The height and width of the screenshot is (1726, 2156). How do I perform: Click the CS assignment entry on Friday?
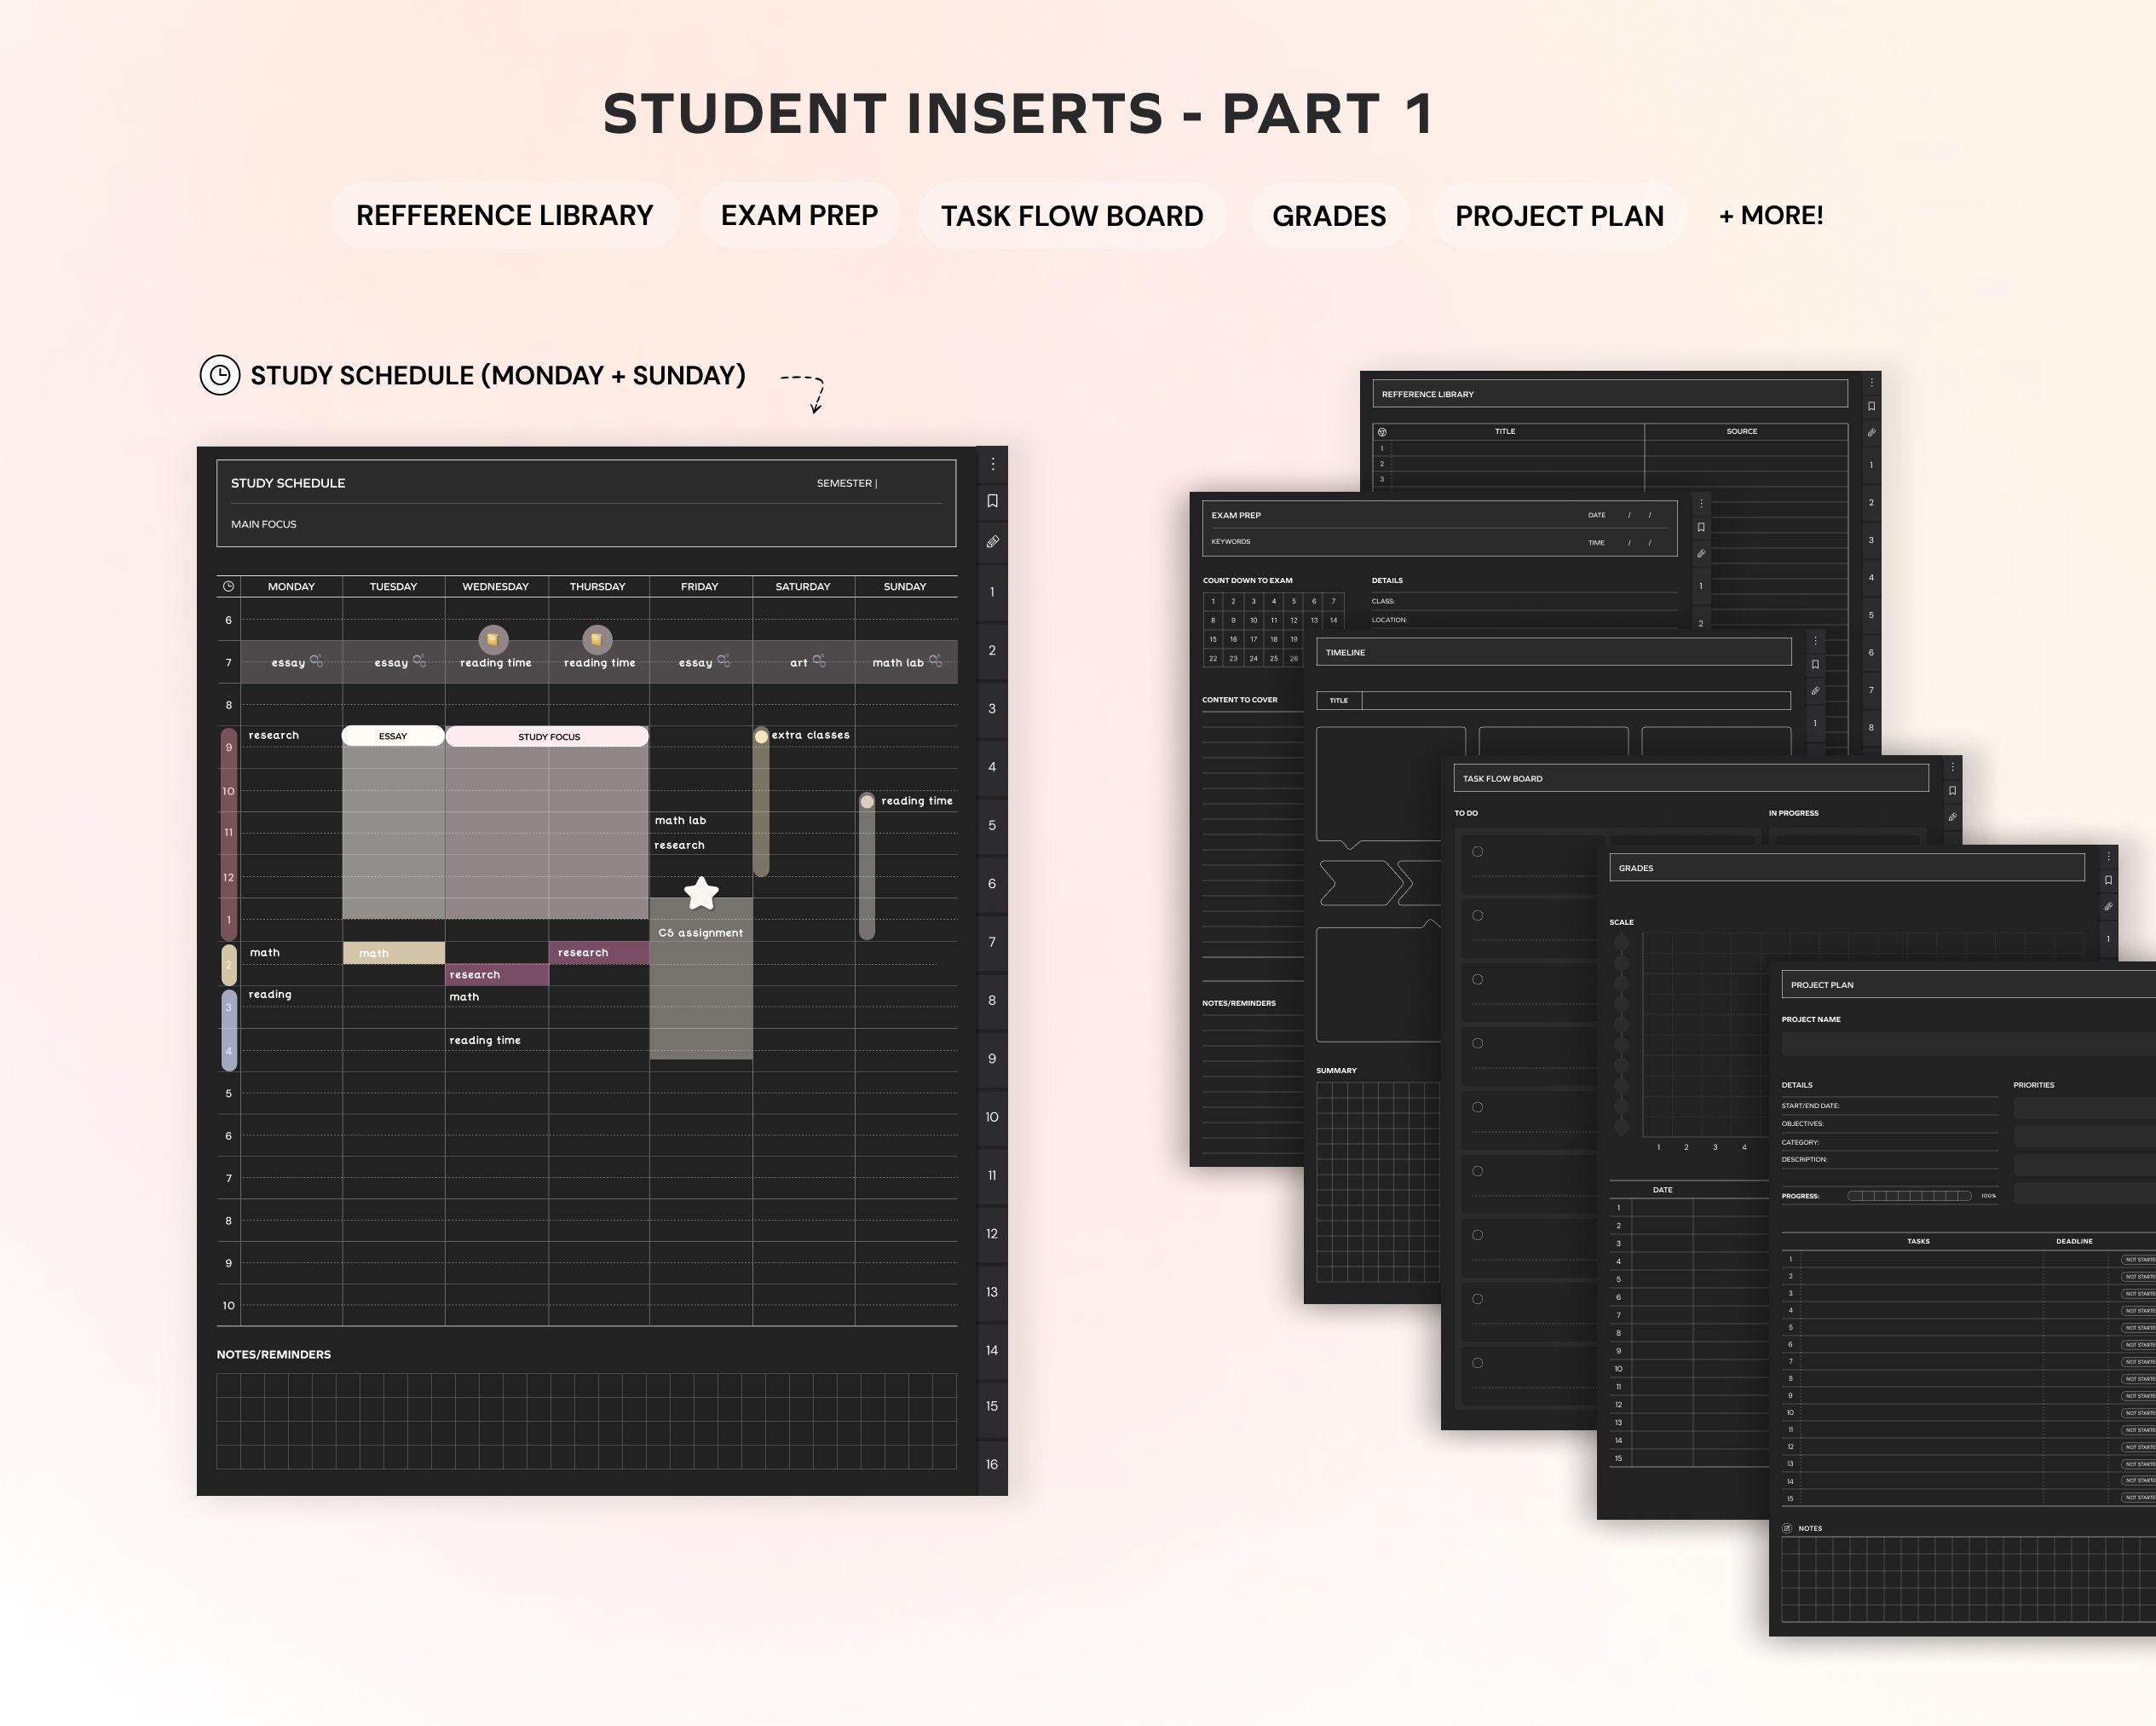point(700,933)
